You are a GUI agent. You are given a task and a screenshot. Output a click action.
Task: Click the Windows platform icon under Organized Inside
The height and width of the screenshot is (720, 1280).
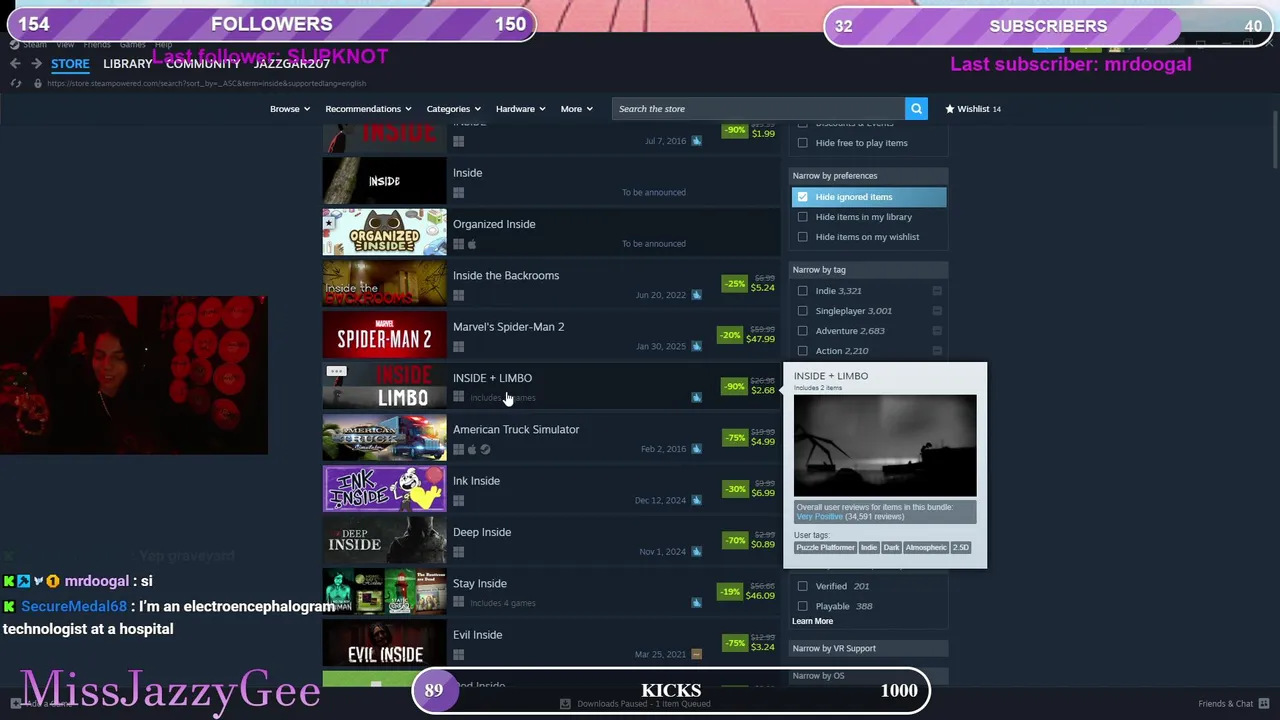point(458,244)
